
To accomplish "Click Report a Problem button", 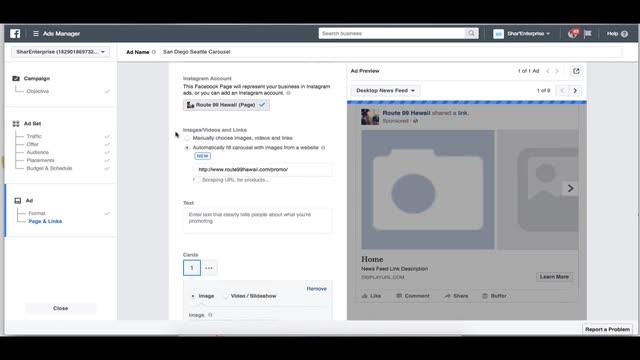I will point(607,329).
